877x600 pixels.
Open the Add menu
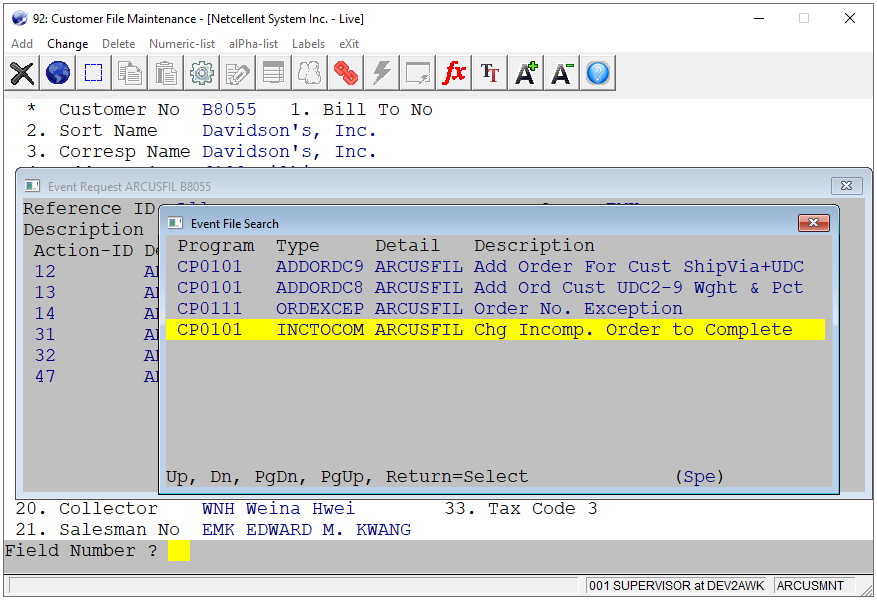click(22, 44)
